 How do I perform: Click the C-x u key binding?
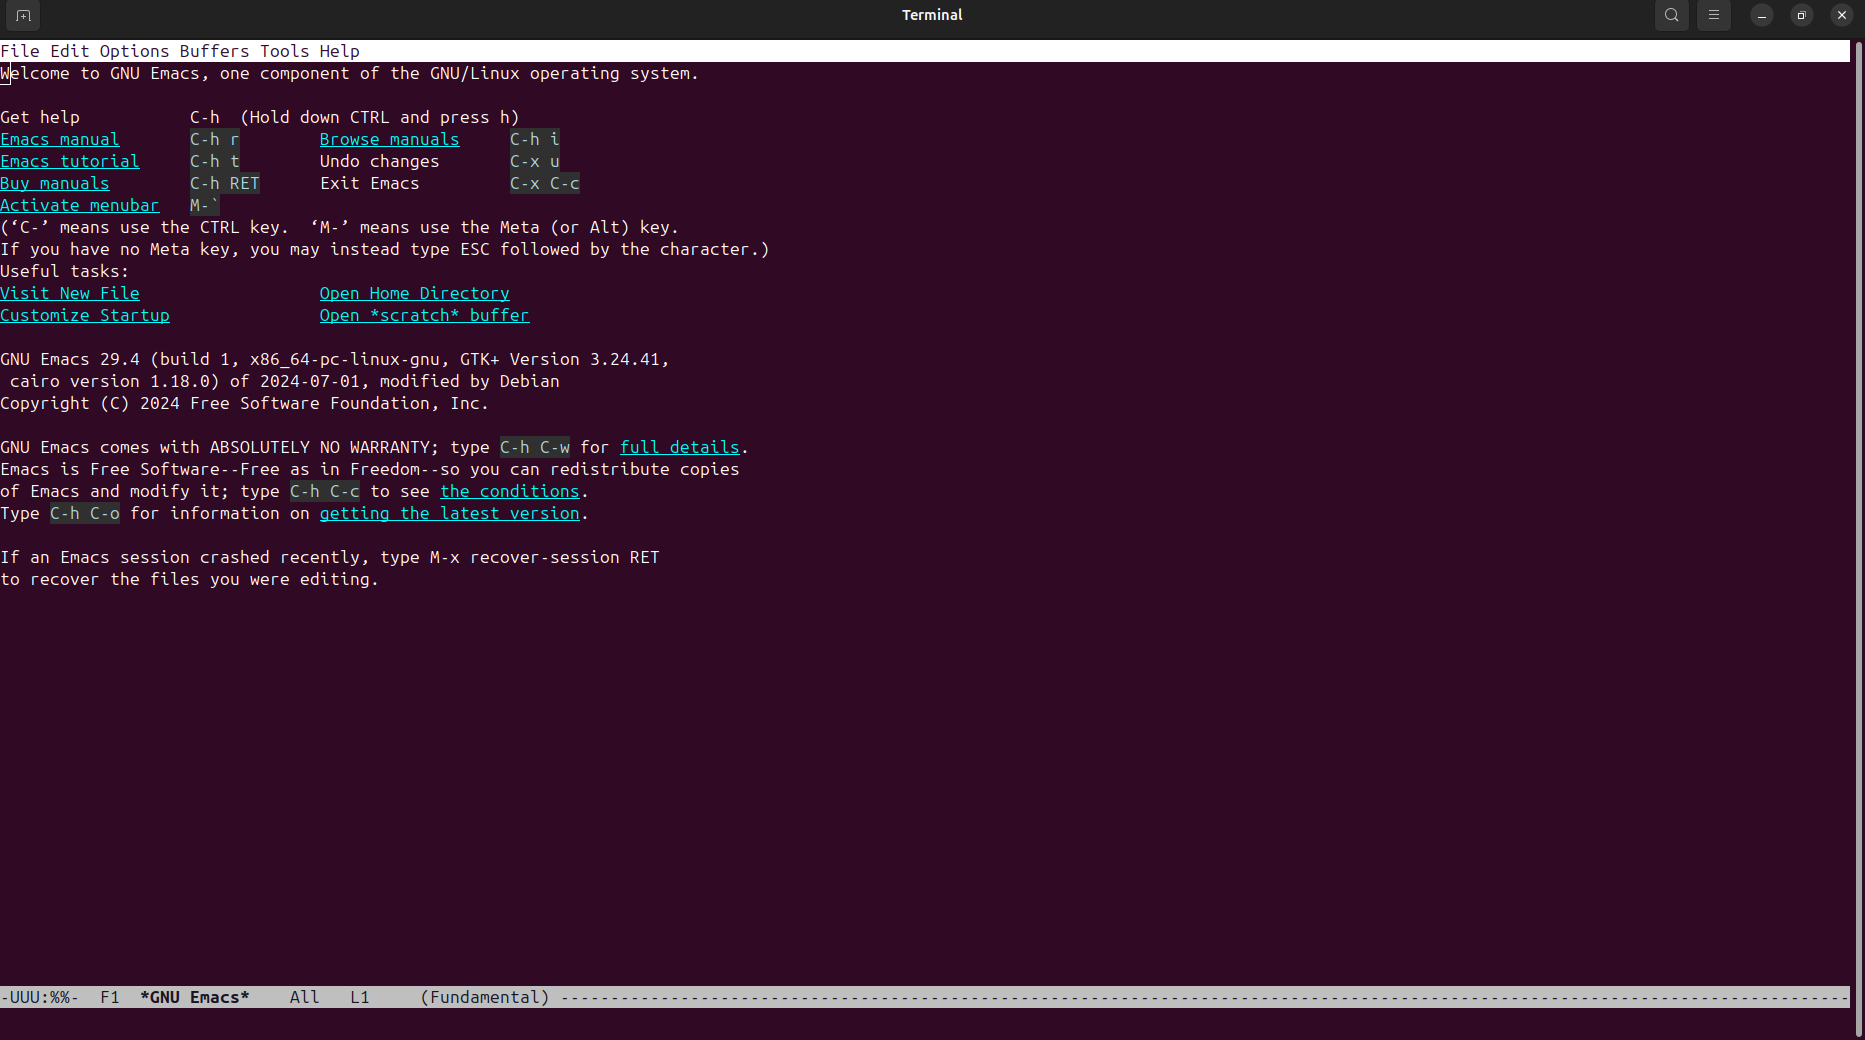pos(535,161)
